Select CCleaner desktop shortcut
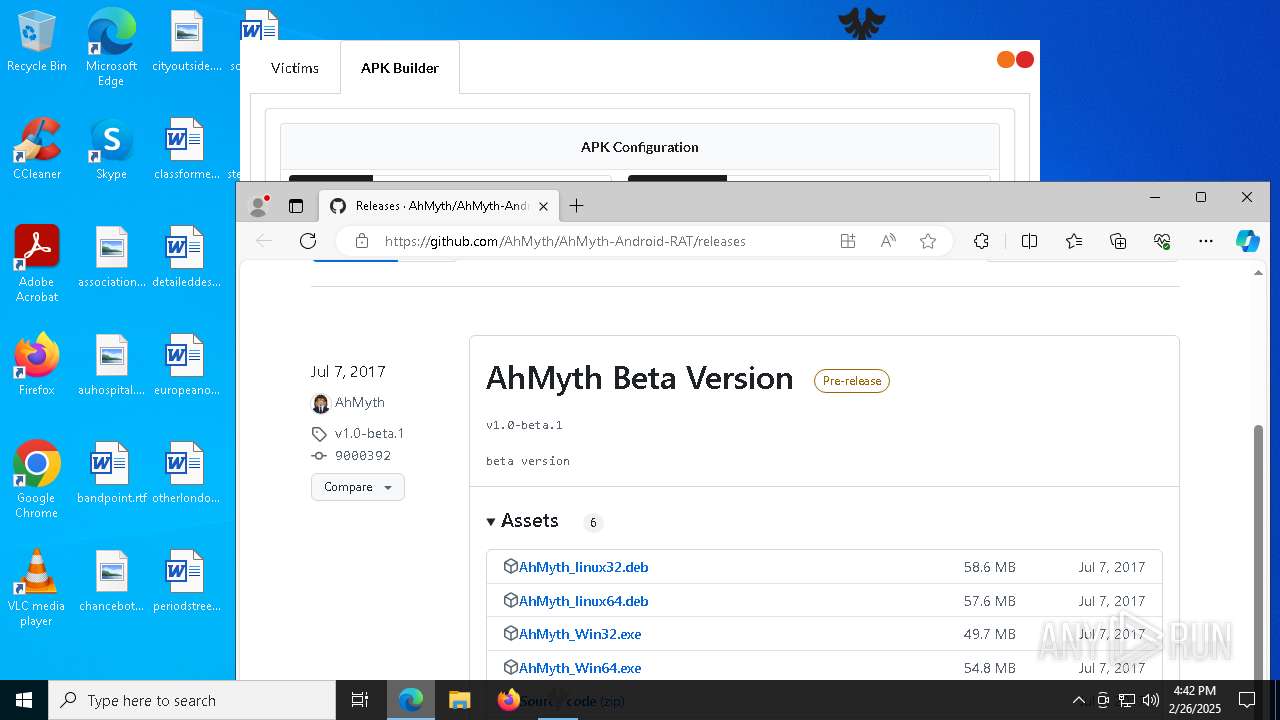 (37, 149)
